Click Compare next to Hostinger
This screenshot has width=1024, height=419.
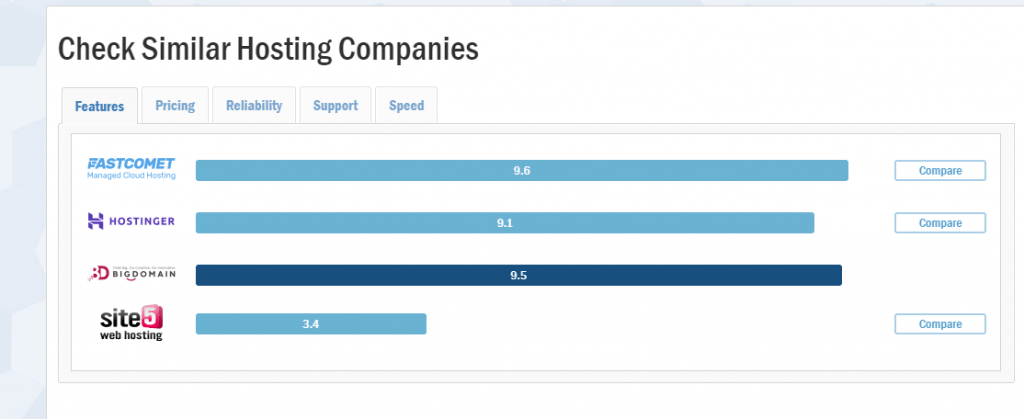[940, 223]
